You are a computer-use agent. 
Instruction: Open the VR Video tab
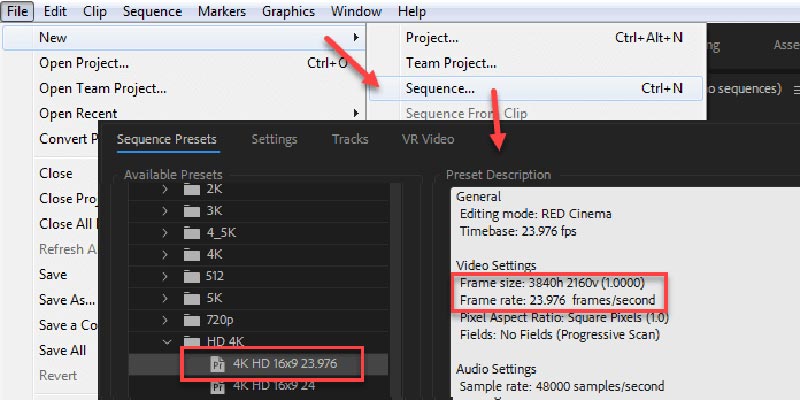[x=427, y=139]
